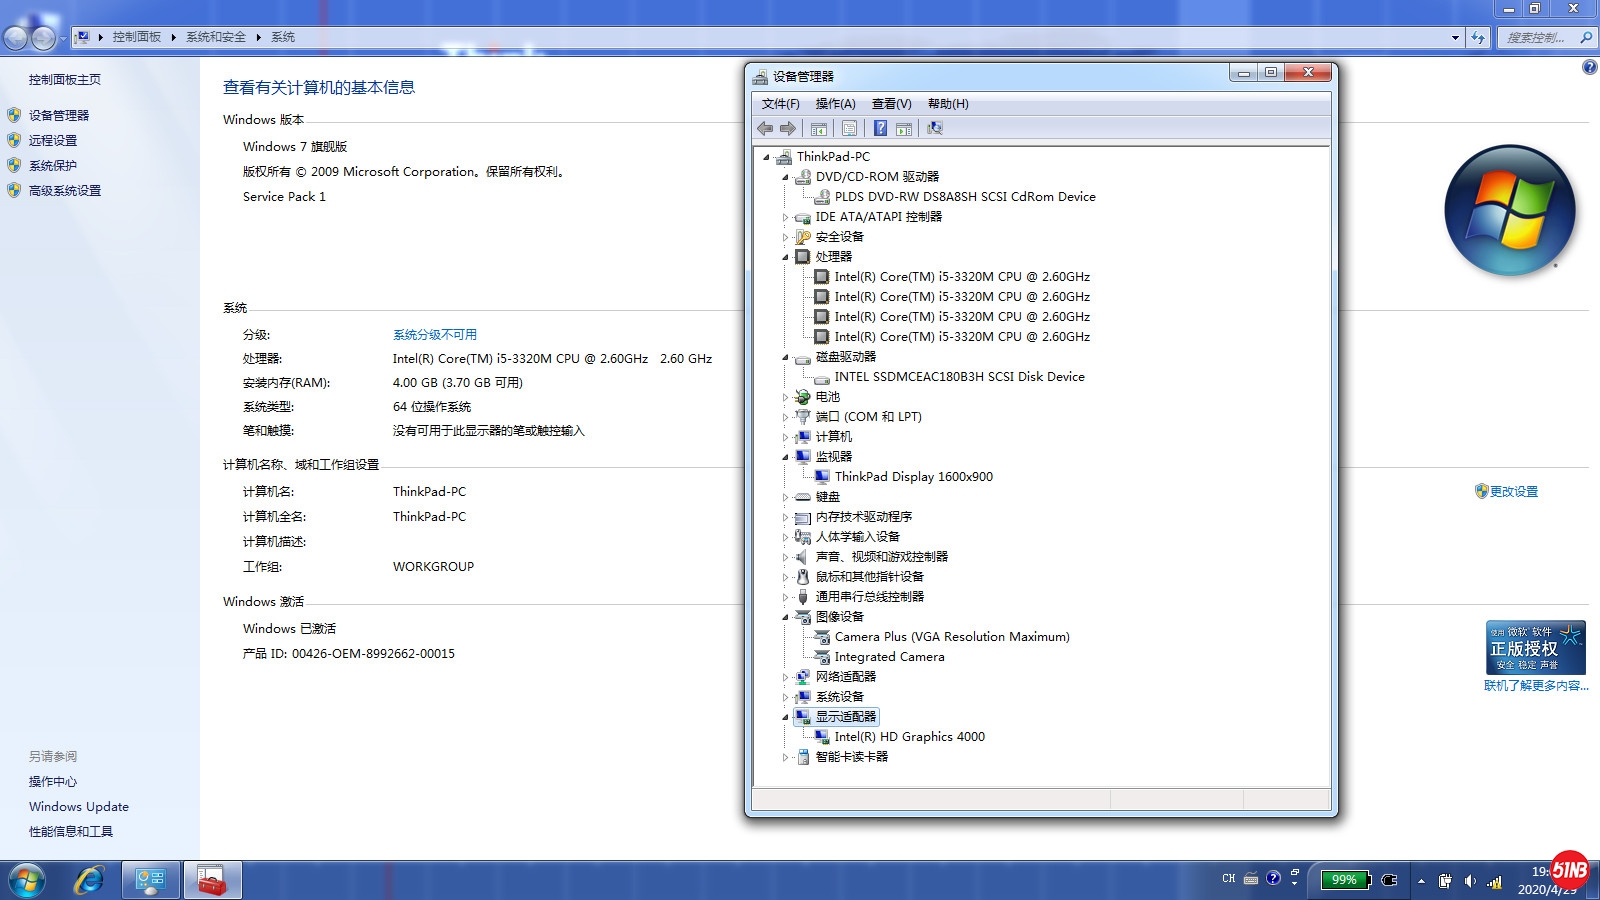The image size is (1600, 900).
Task: Select Intel(R) HD Graphics 4000 adapter
Action: 909,737
